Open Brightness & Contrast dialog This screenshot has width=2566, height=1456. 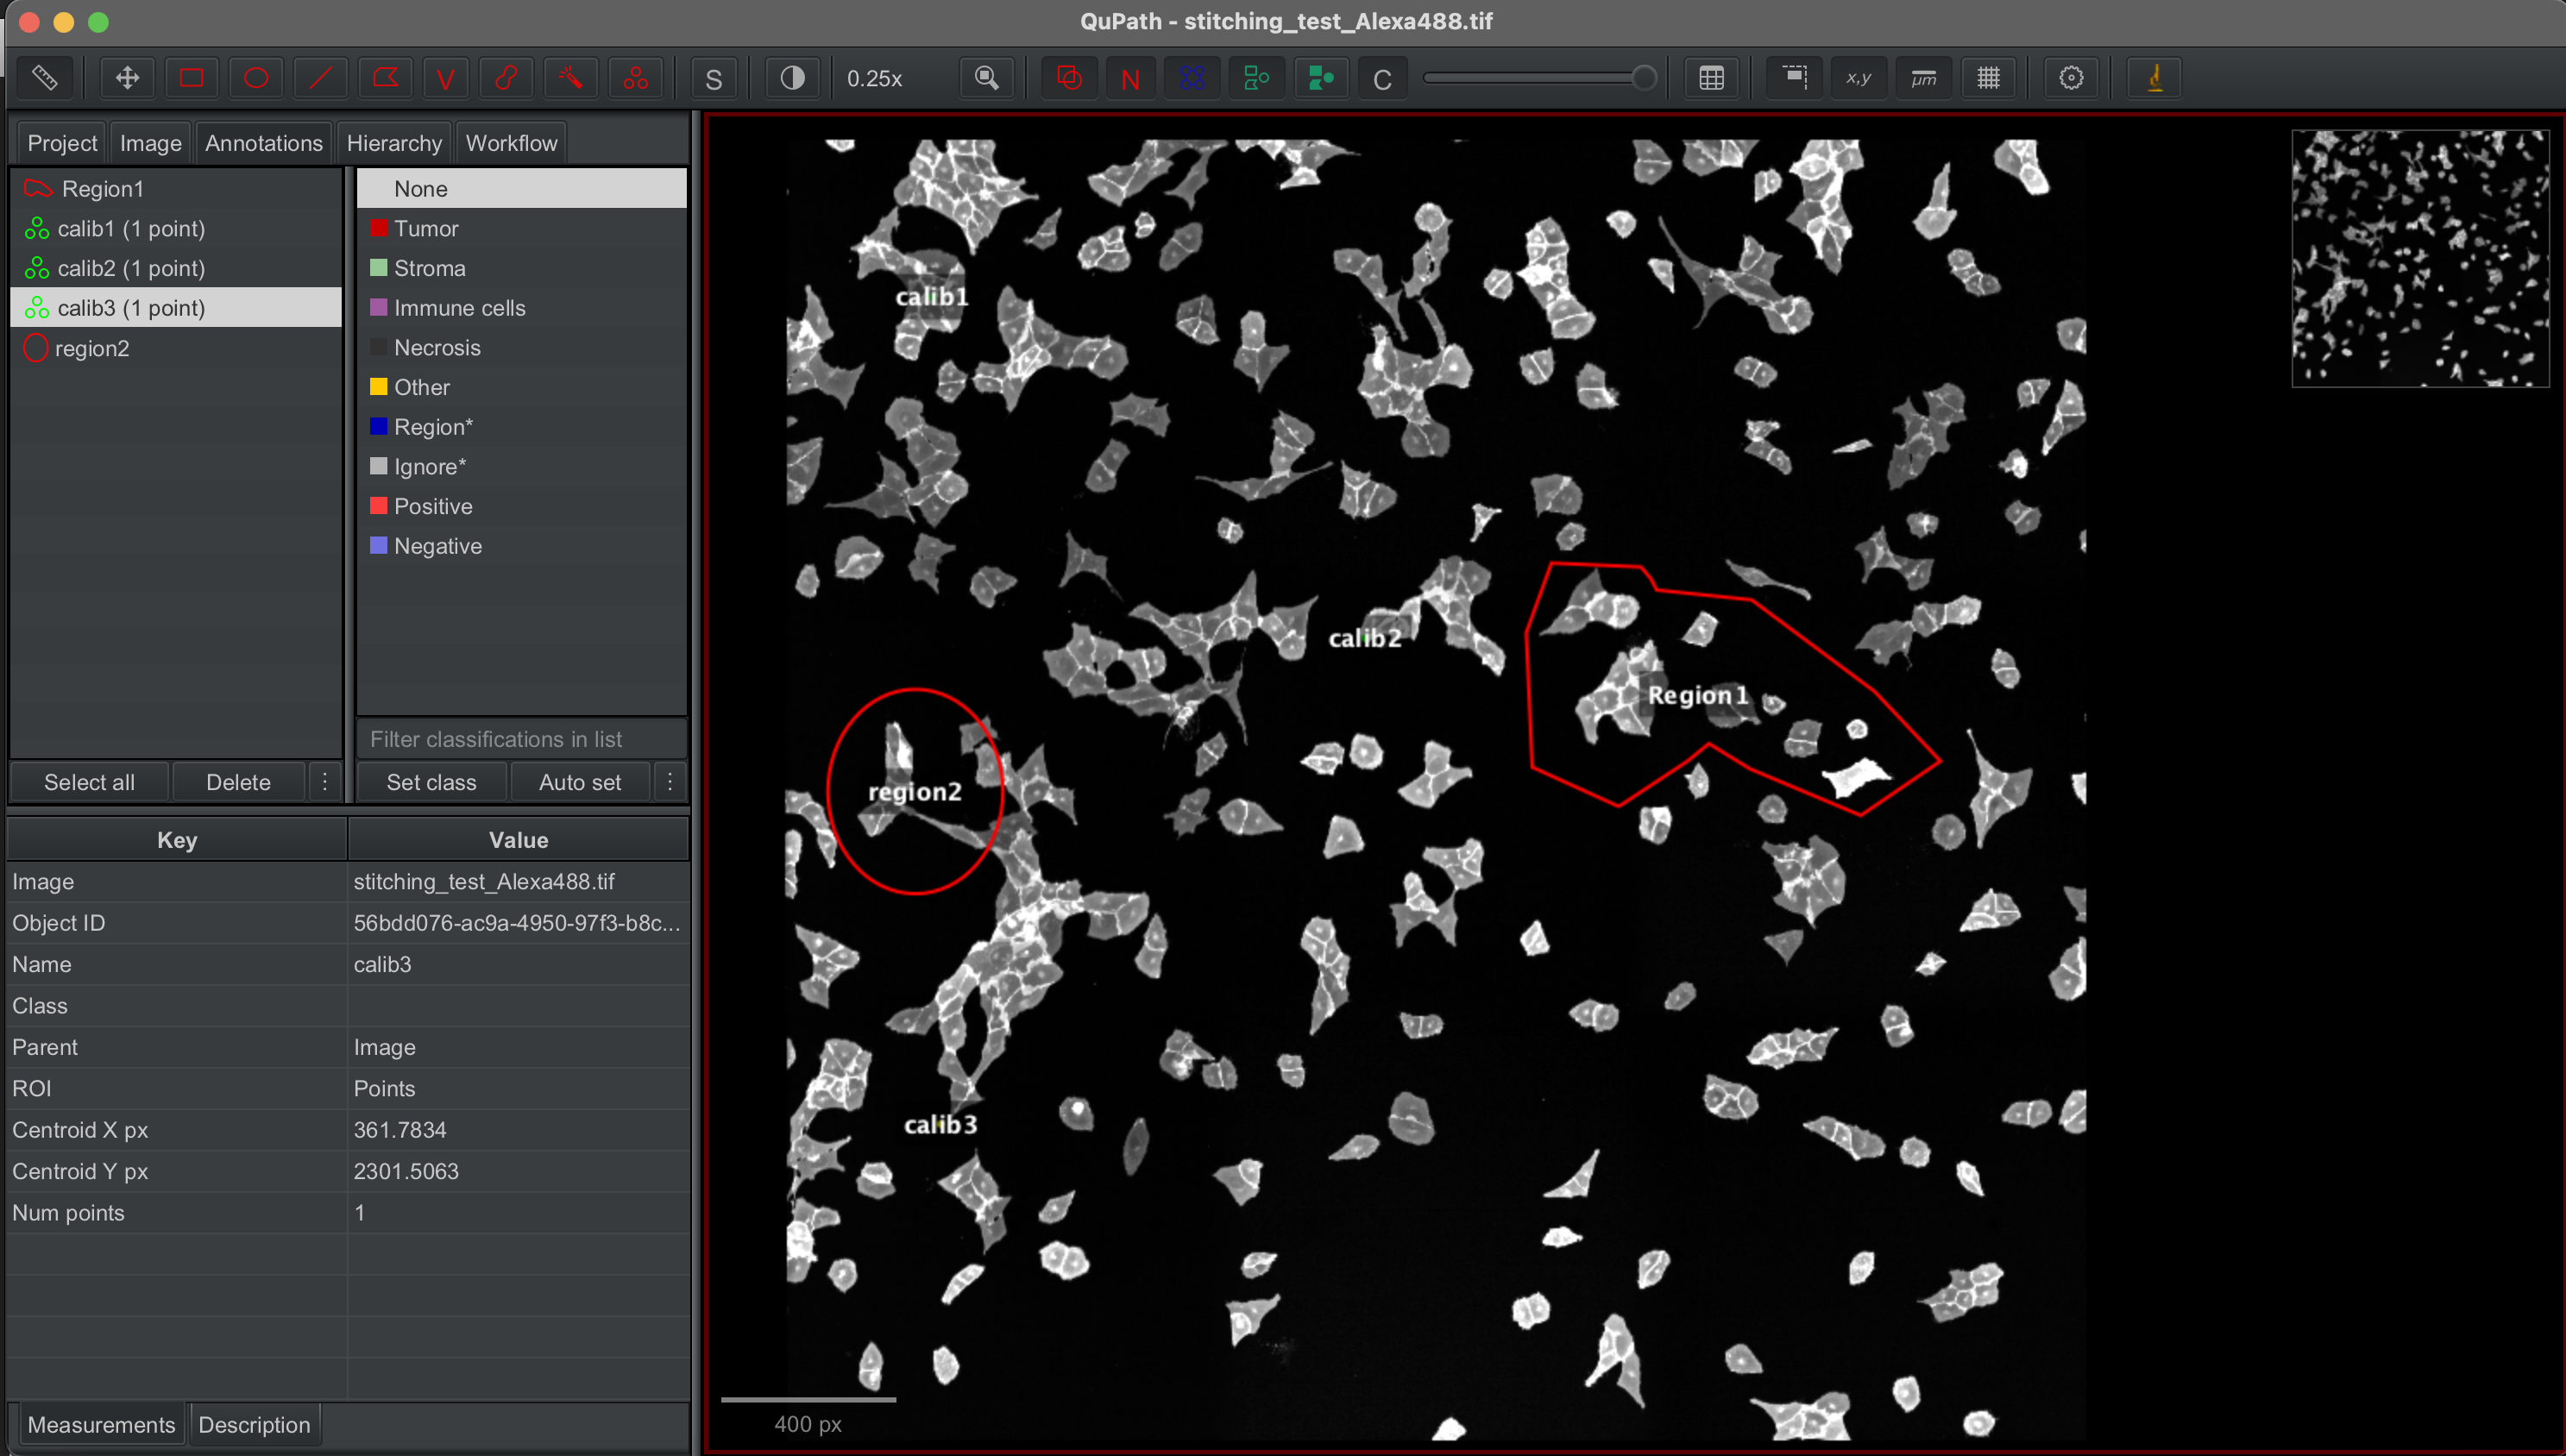(x=792, y=78)
